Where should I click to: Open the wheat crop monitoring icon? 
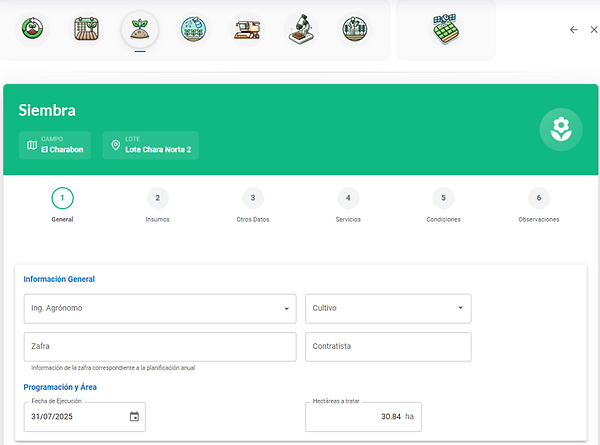355,29
